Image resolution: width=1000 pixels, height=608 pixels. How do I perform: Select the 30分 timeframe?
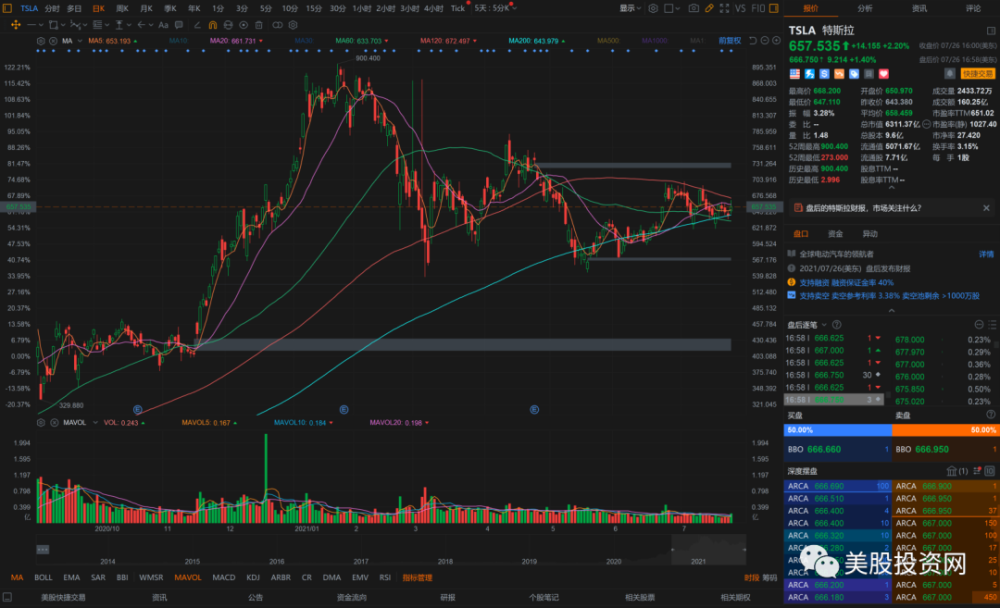(x=337, y=8)
